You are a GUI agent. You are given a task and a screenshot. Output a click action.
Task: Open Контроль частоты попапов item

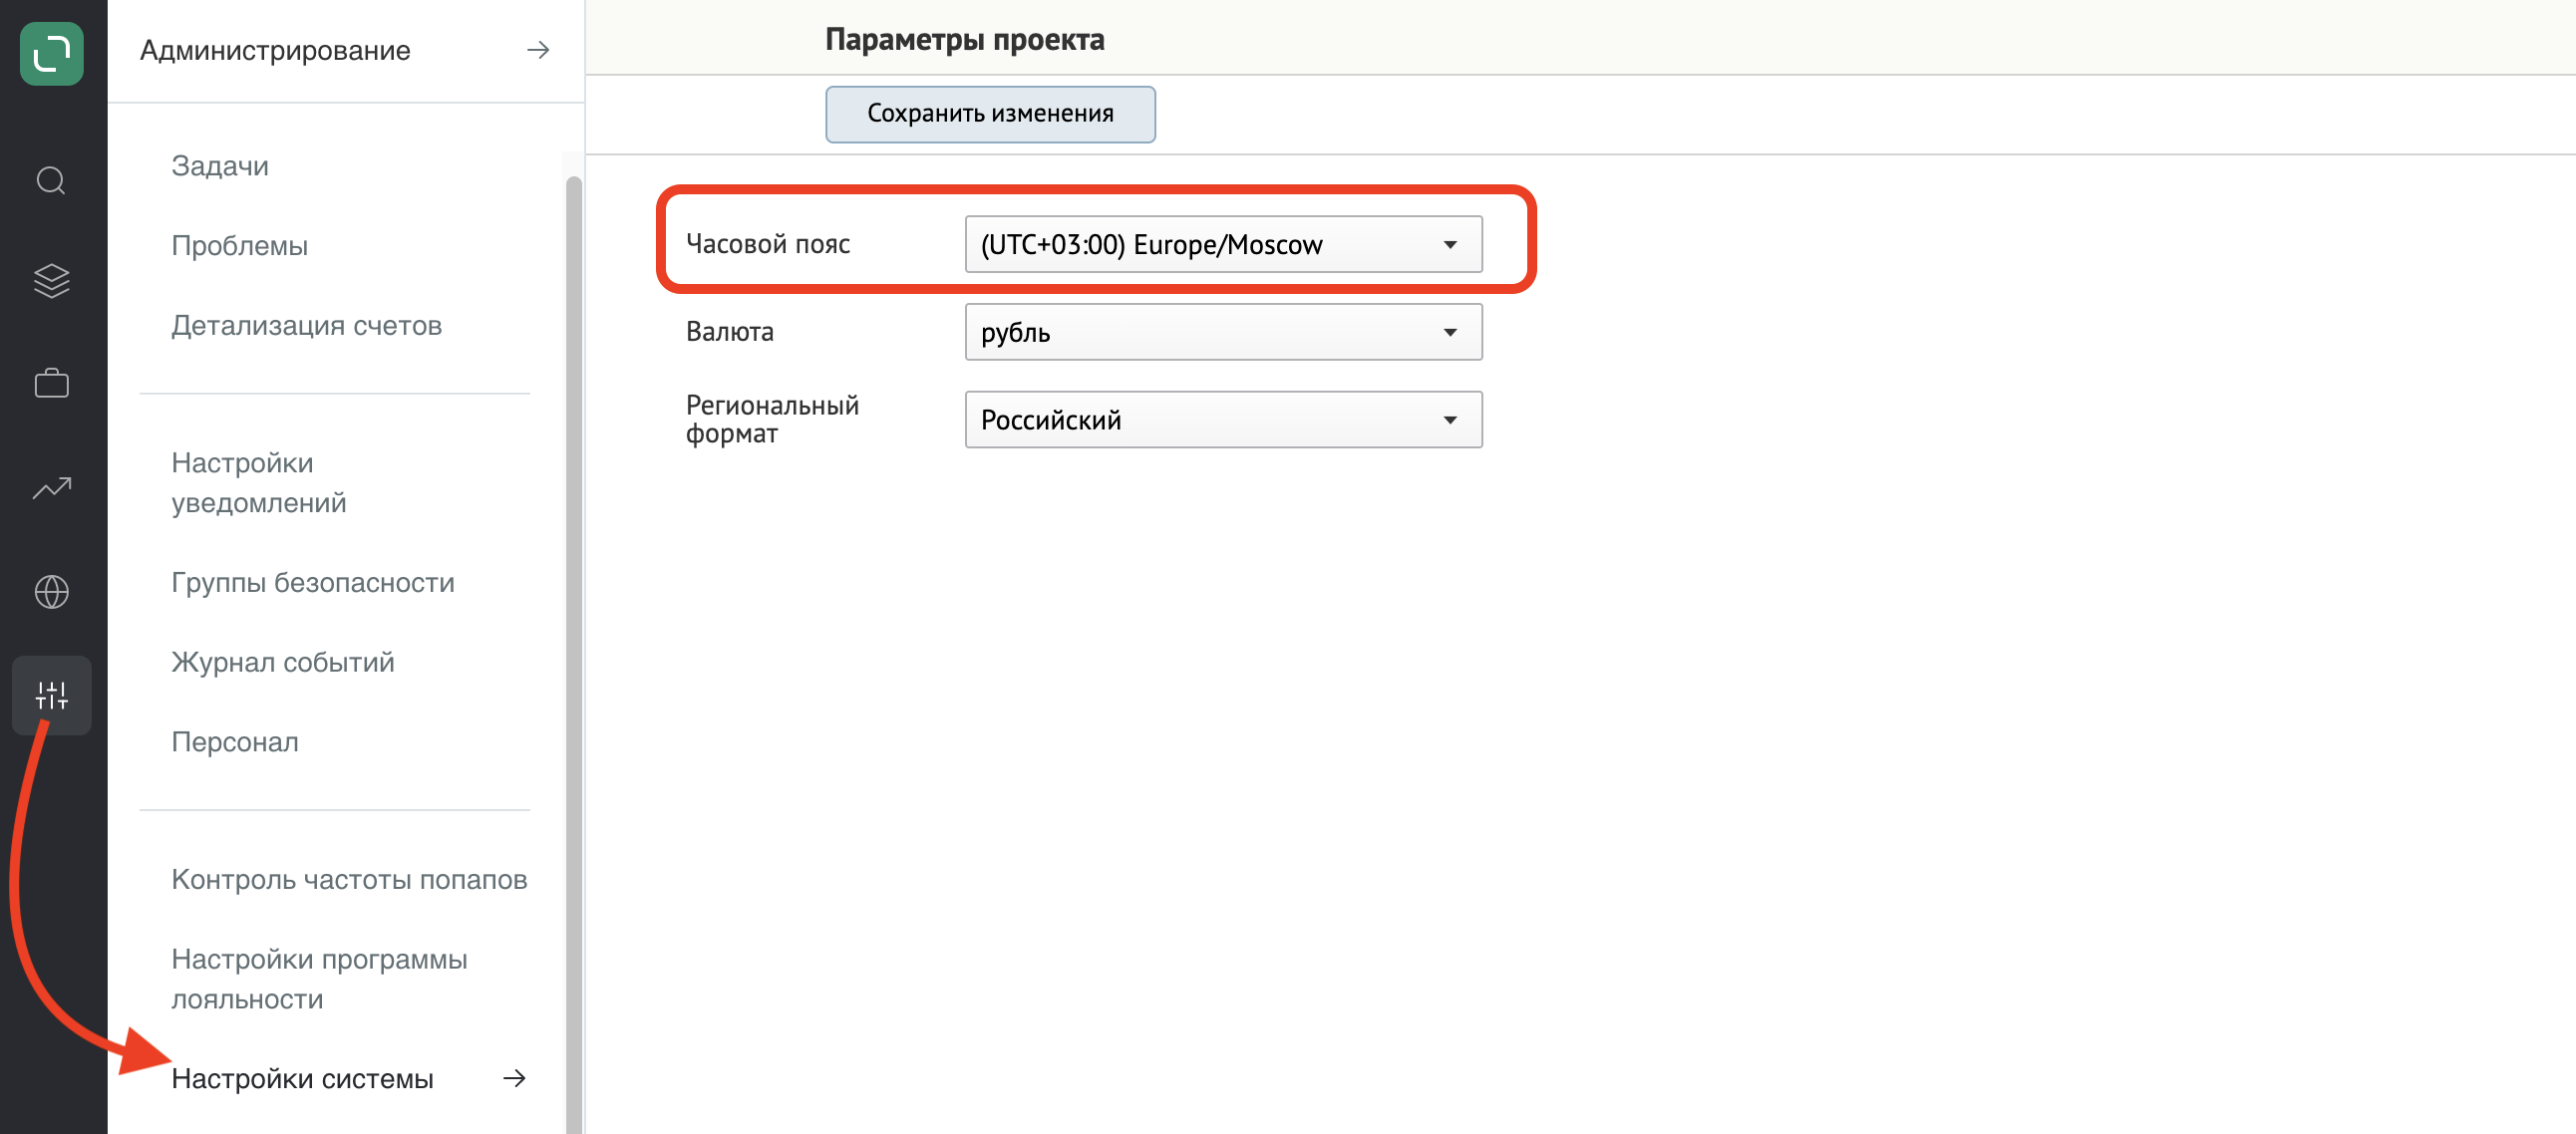point(349,880)
